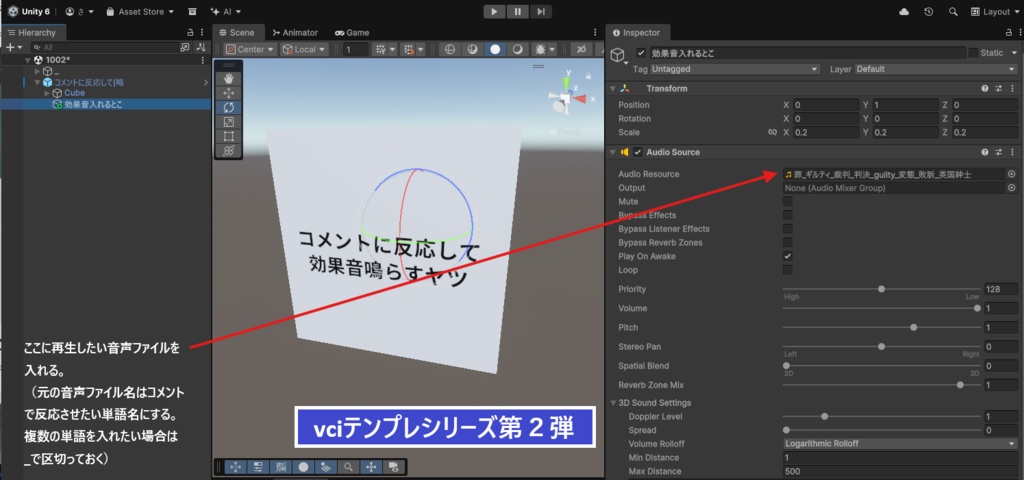The height and width of the screenshot is (480, 1024).
Task: Open the Layout dropdown
Action: (x=995, y=12)
